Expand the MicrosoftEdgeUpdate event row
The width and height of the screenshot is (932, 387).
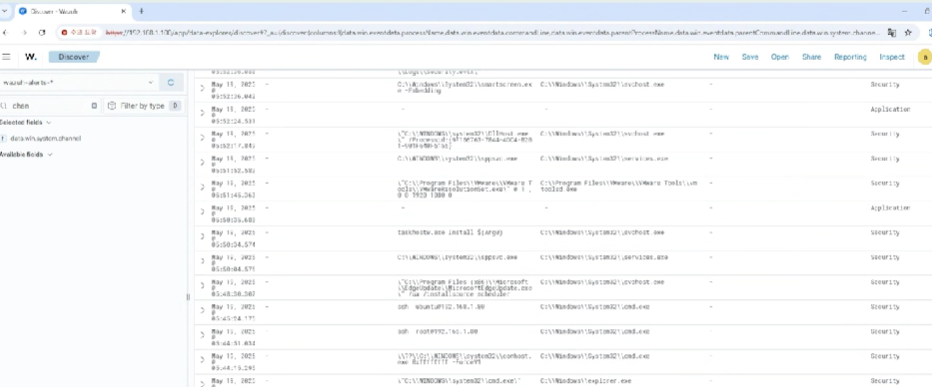(202, 285)
